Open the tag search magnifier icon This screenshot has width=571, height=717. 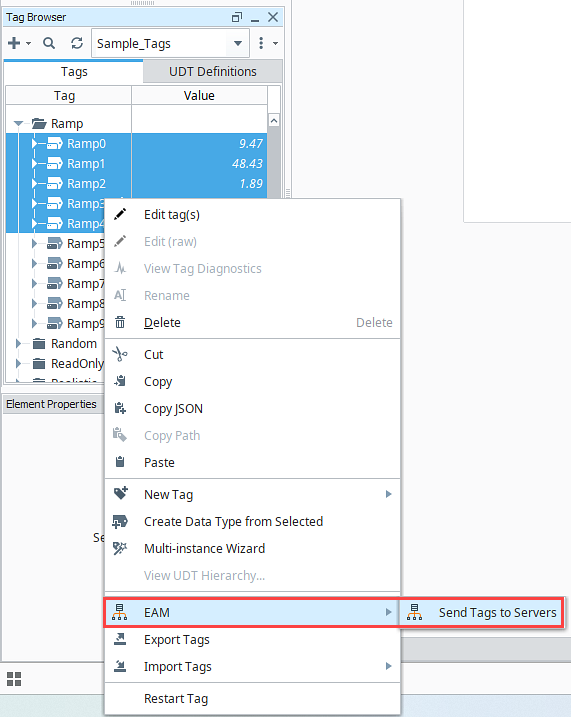49,43
